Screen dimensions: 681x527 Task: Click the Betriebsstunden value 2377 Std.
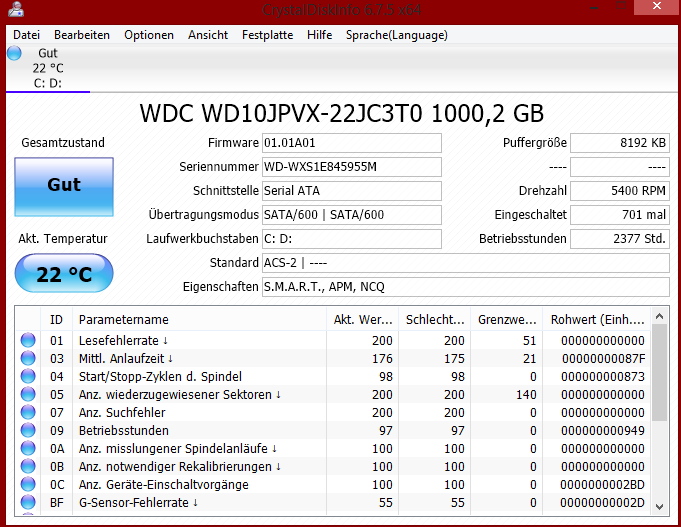(x=620, y=239)
